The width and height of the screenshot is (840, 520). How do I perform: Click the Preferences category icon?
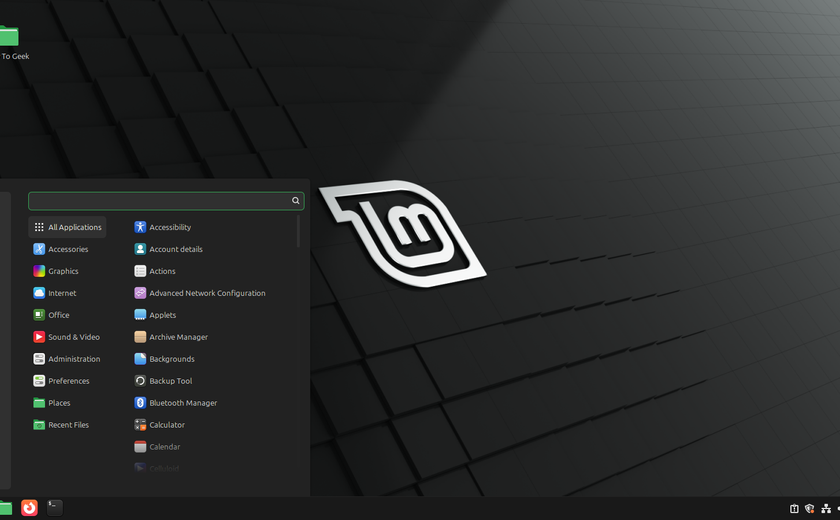coord(39,381)
